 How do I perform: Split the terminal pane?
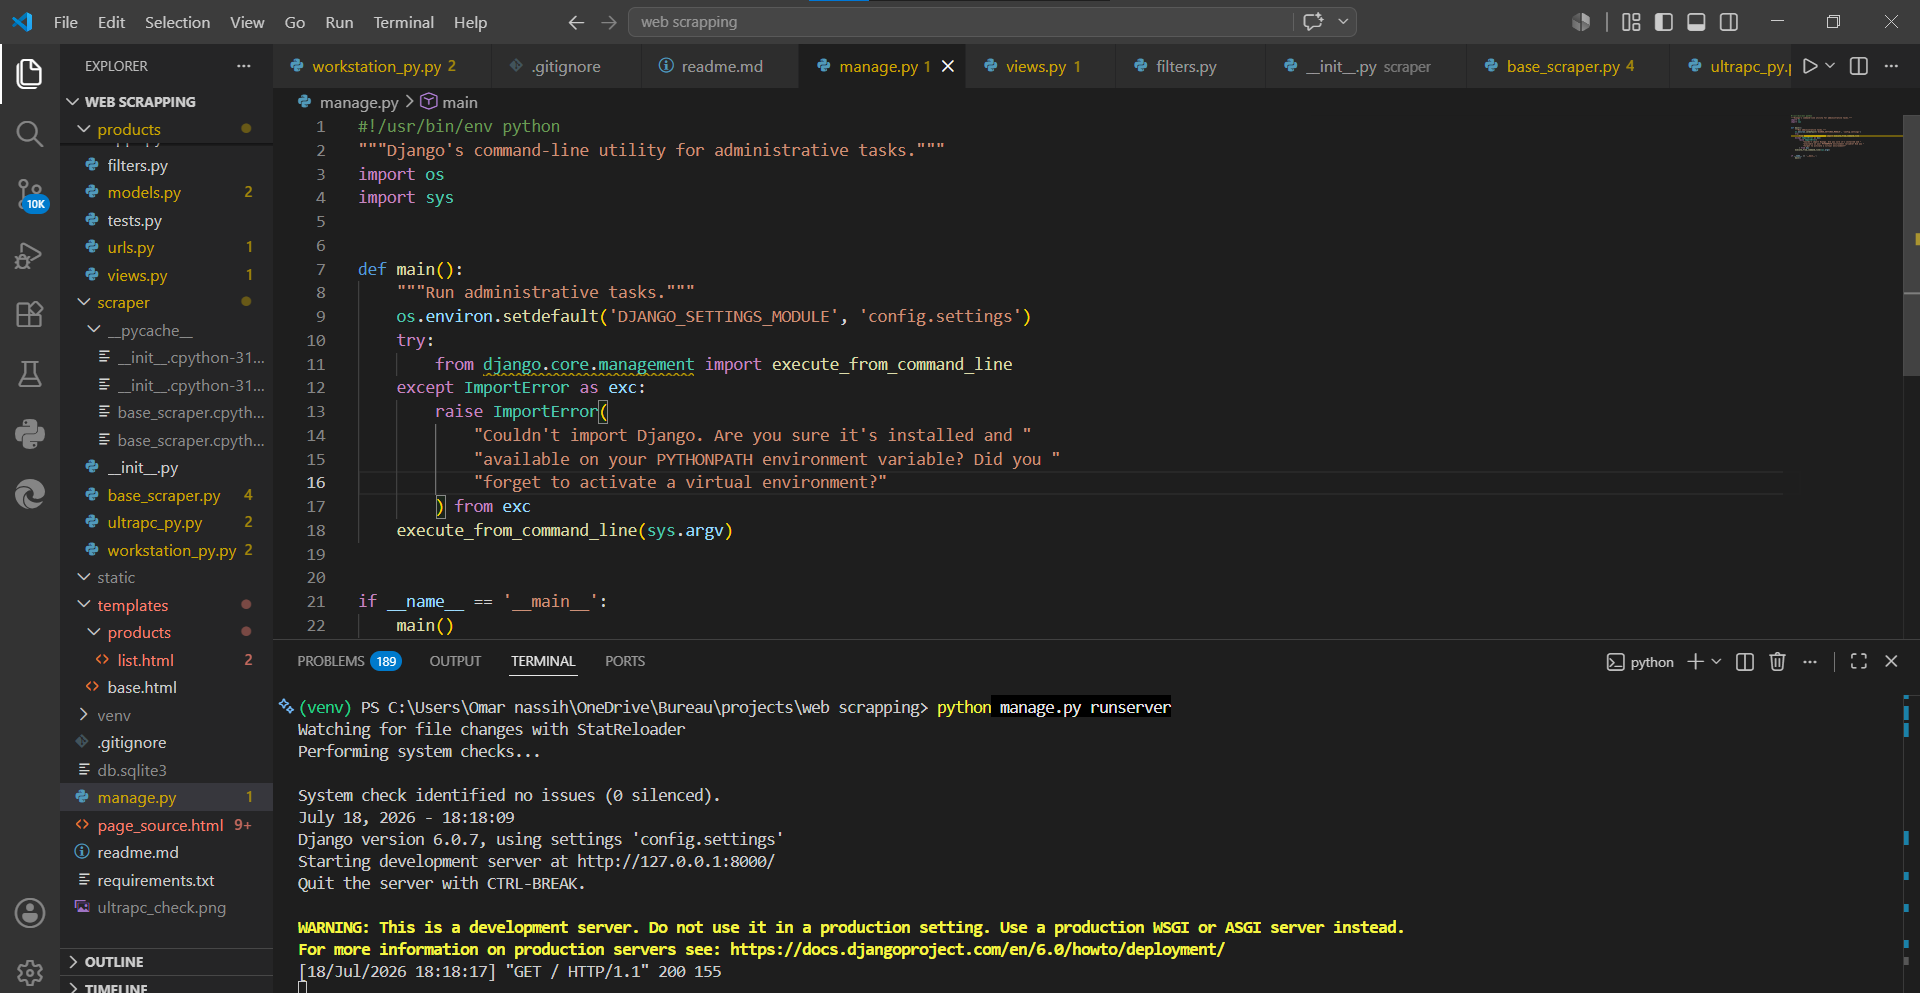1745,661
